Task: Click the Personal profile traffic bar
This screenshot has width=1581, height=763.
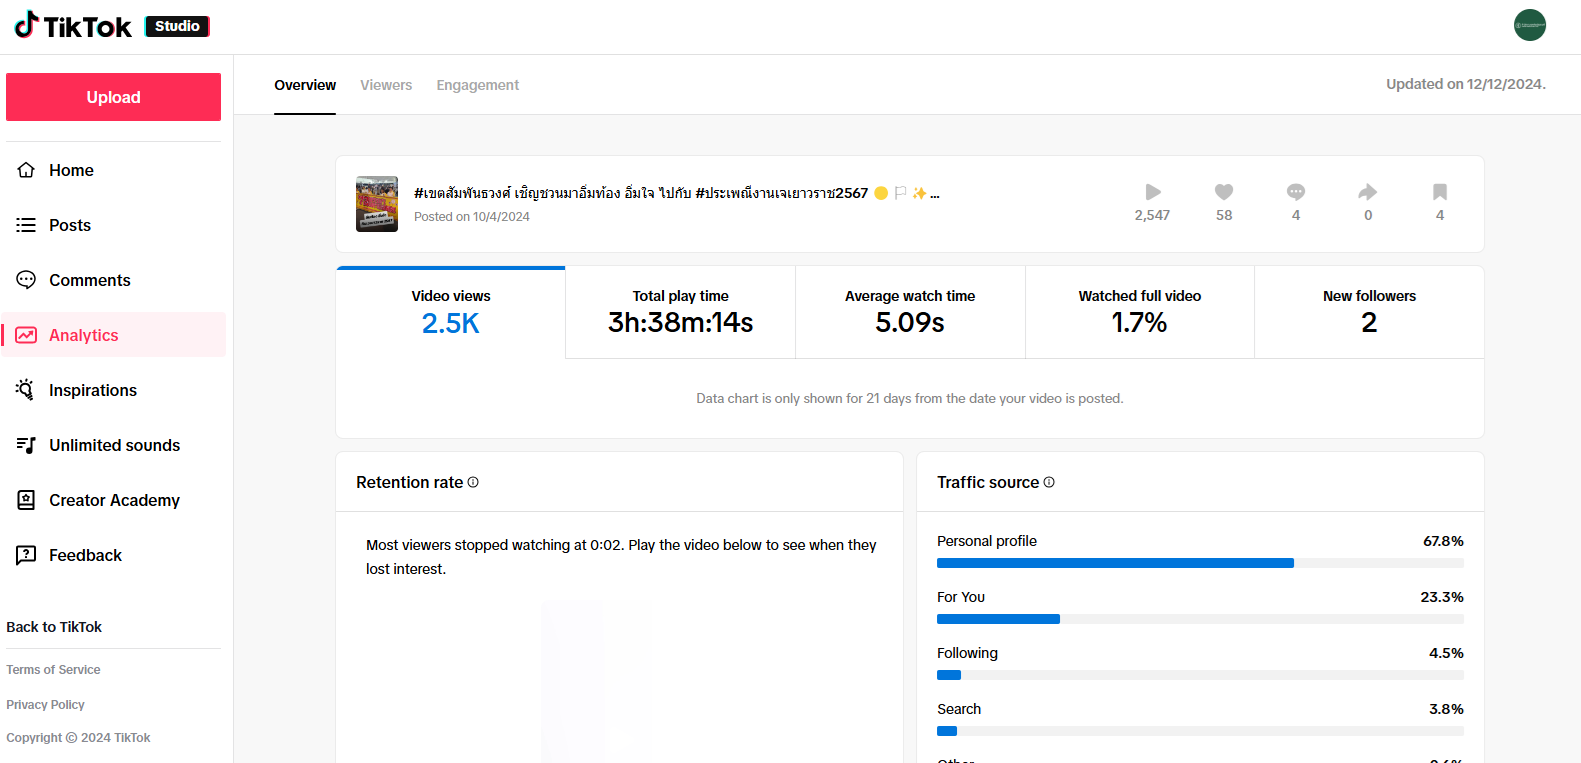Action: click(1115, 563)
